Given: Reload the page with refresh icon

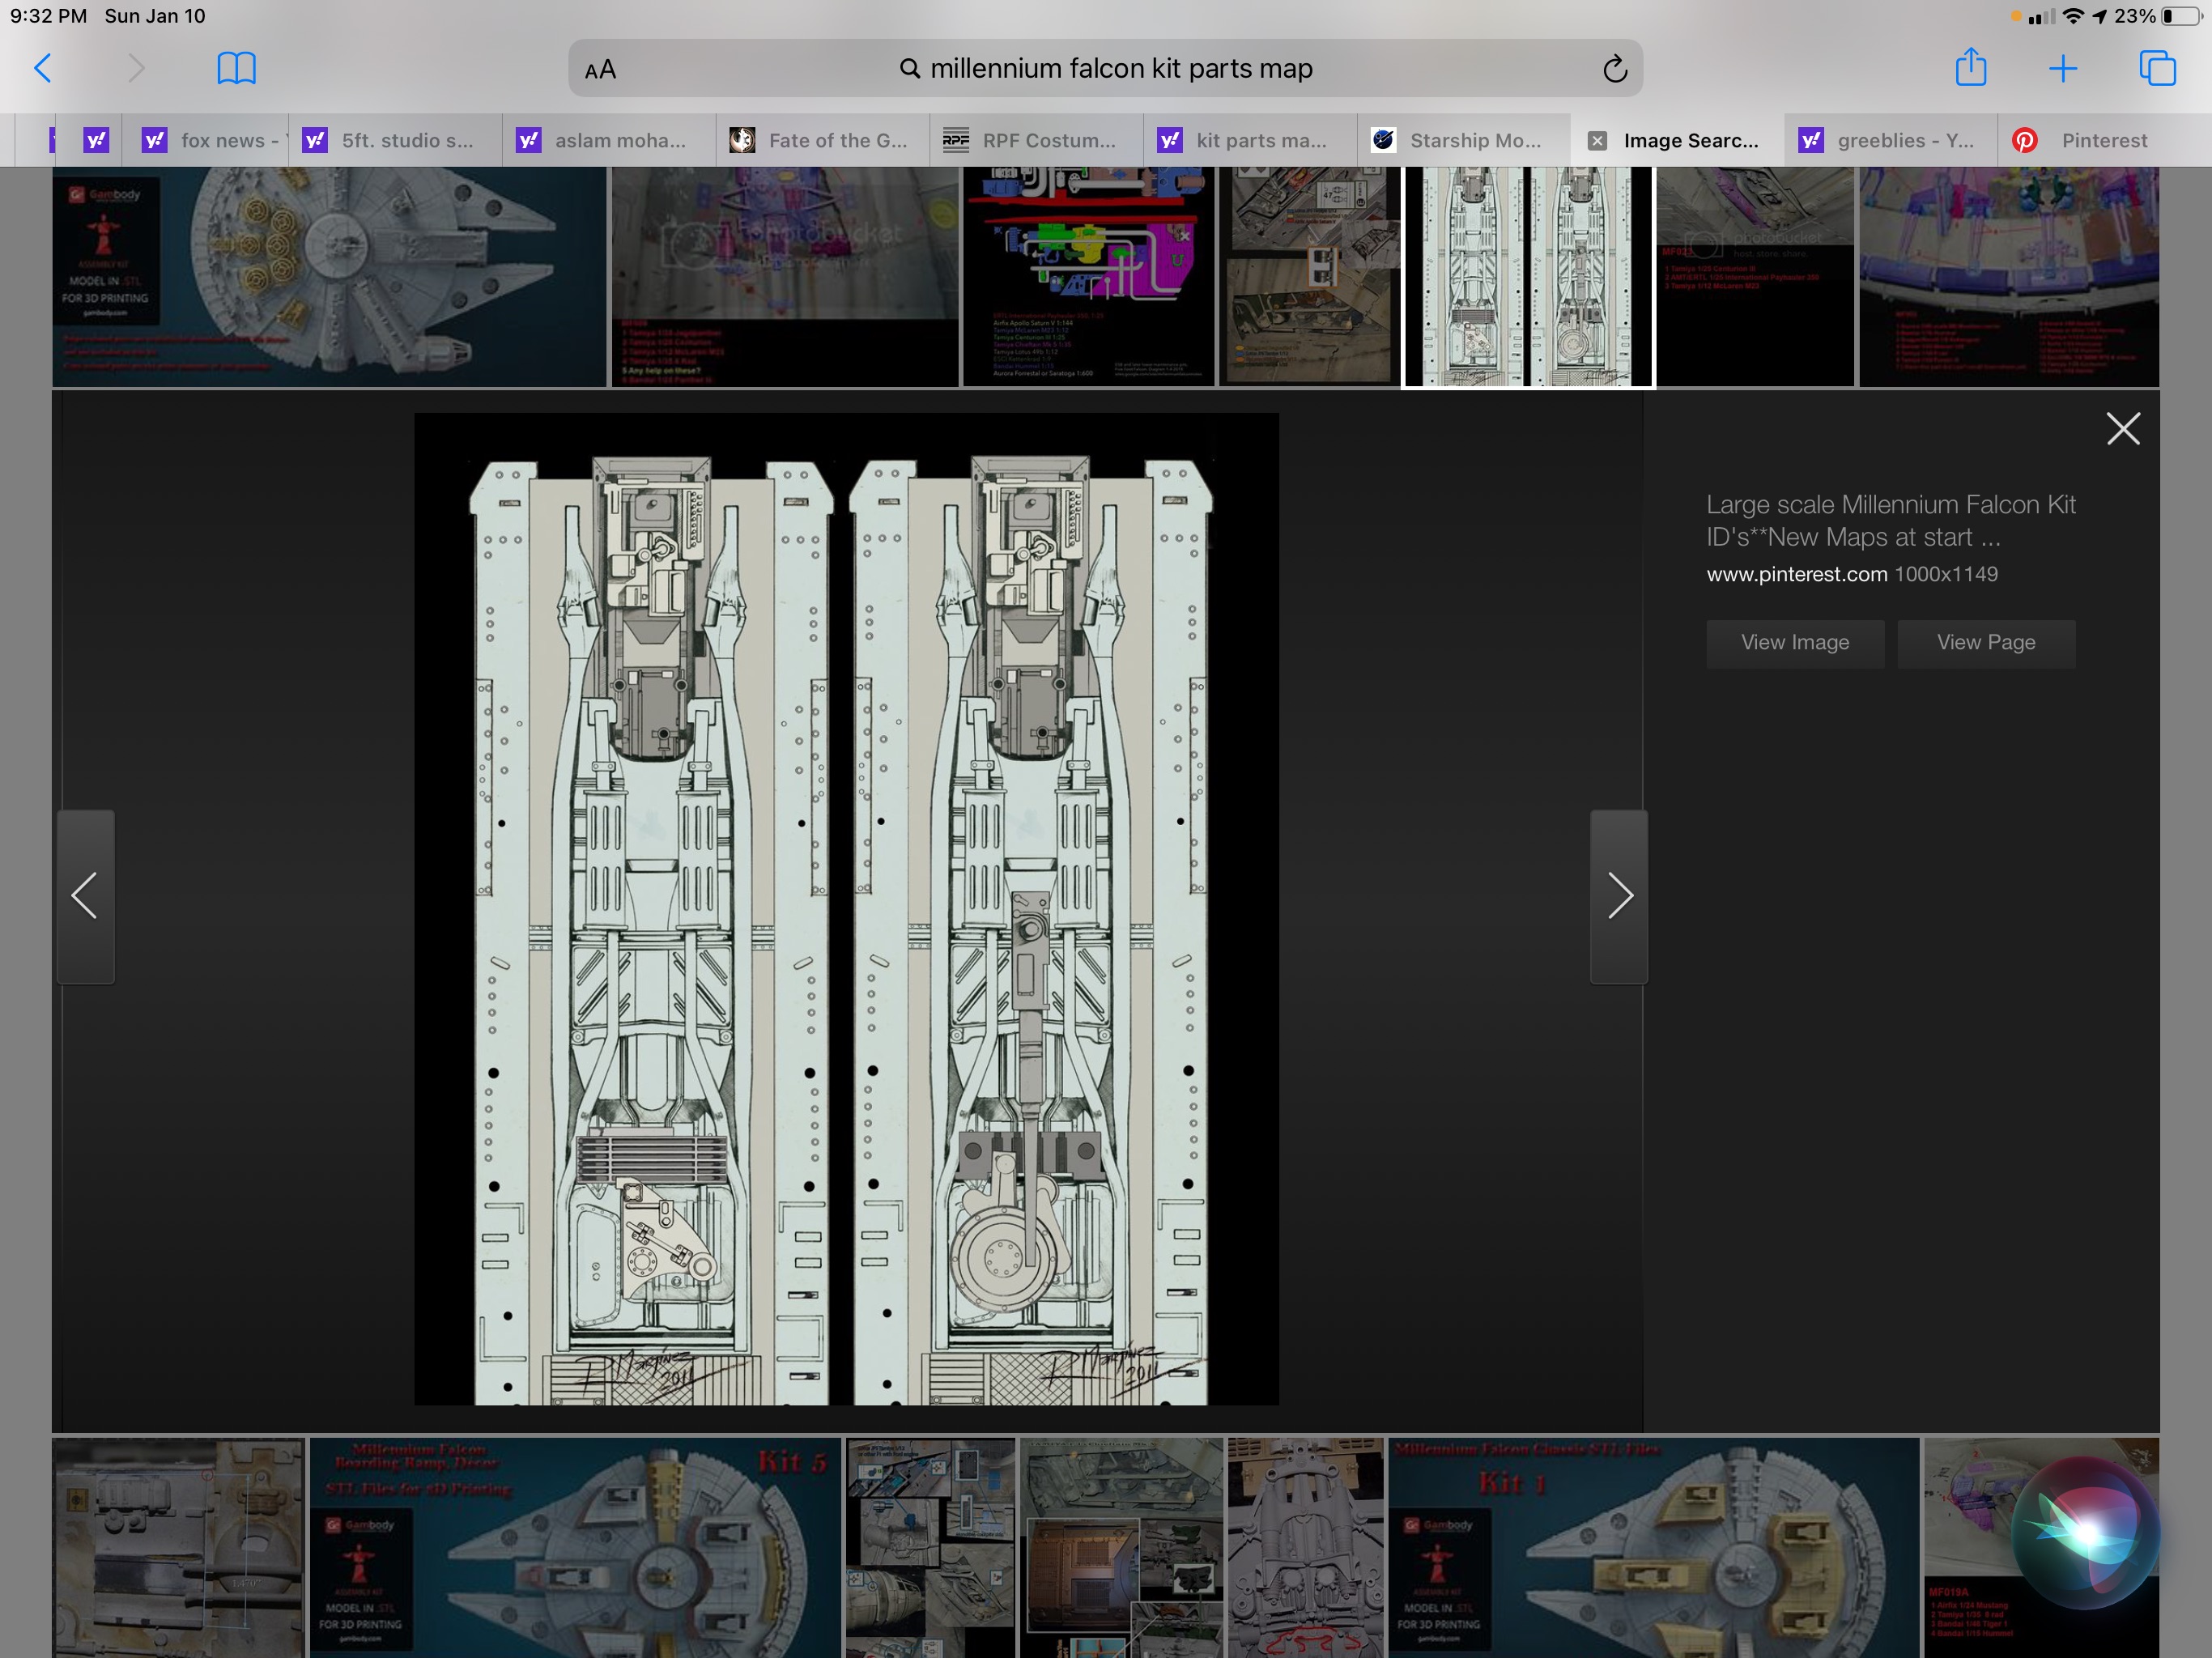Looking at the screenshot, I should tap(1614, 69).
